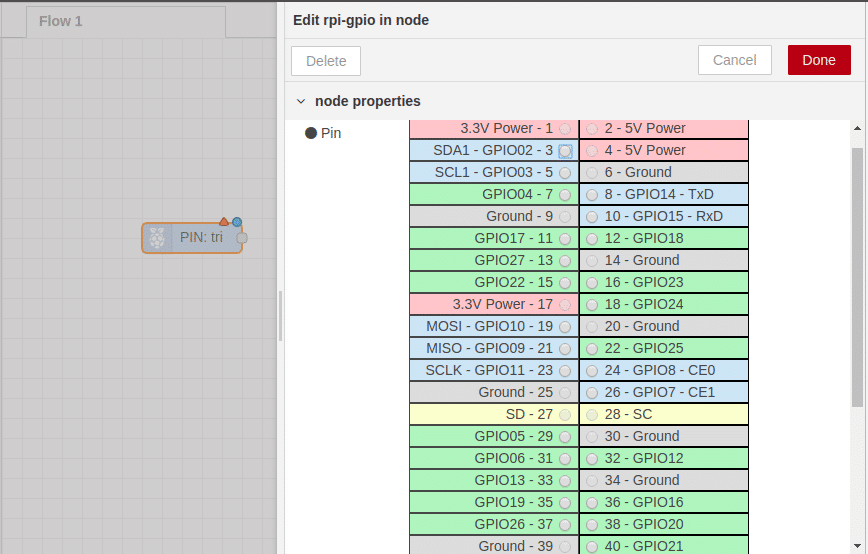Image resolution: width=868 pixels, height=554 pixels.
Task: Click the sidebar resize handle
Action: [281, 315]
